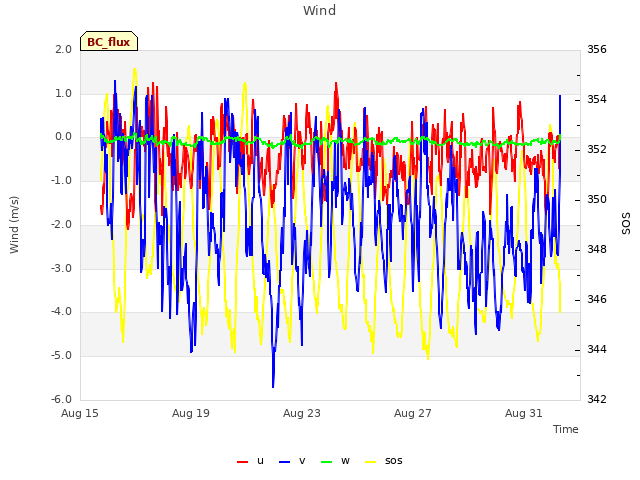Click the 'Wind' chart title
Viewport: 640px width, 480px height.
pyautogui.click(x=320, y=10)
